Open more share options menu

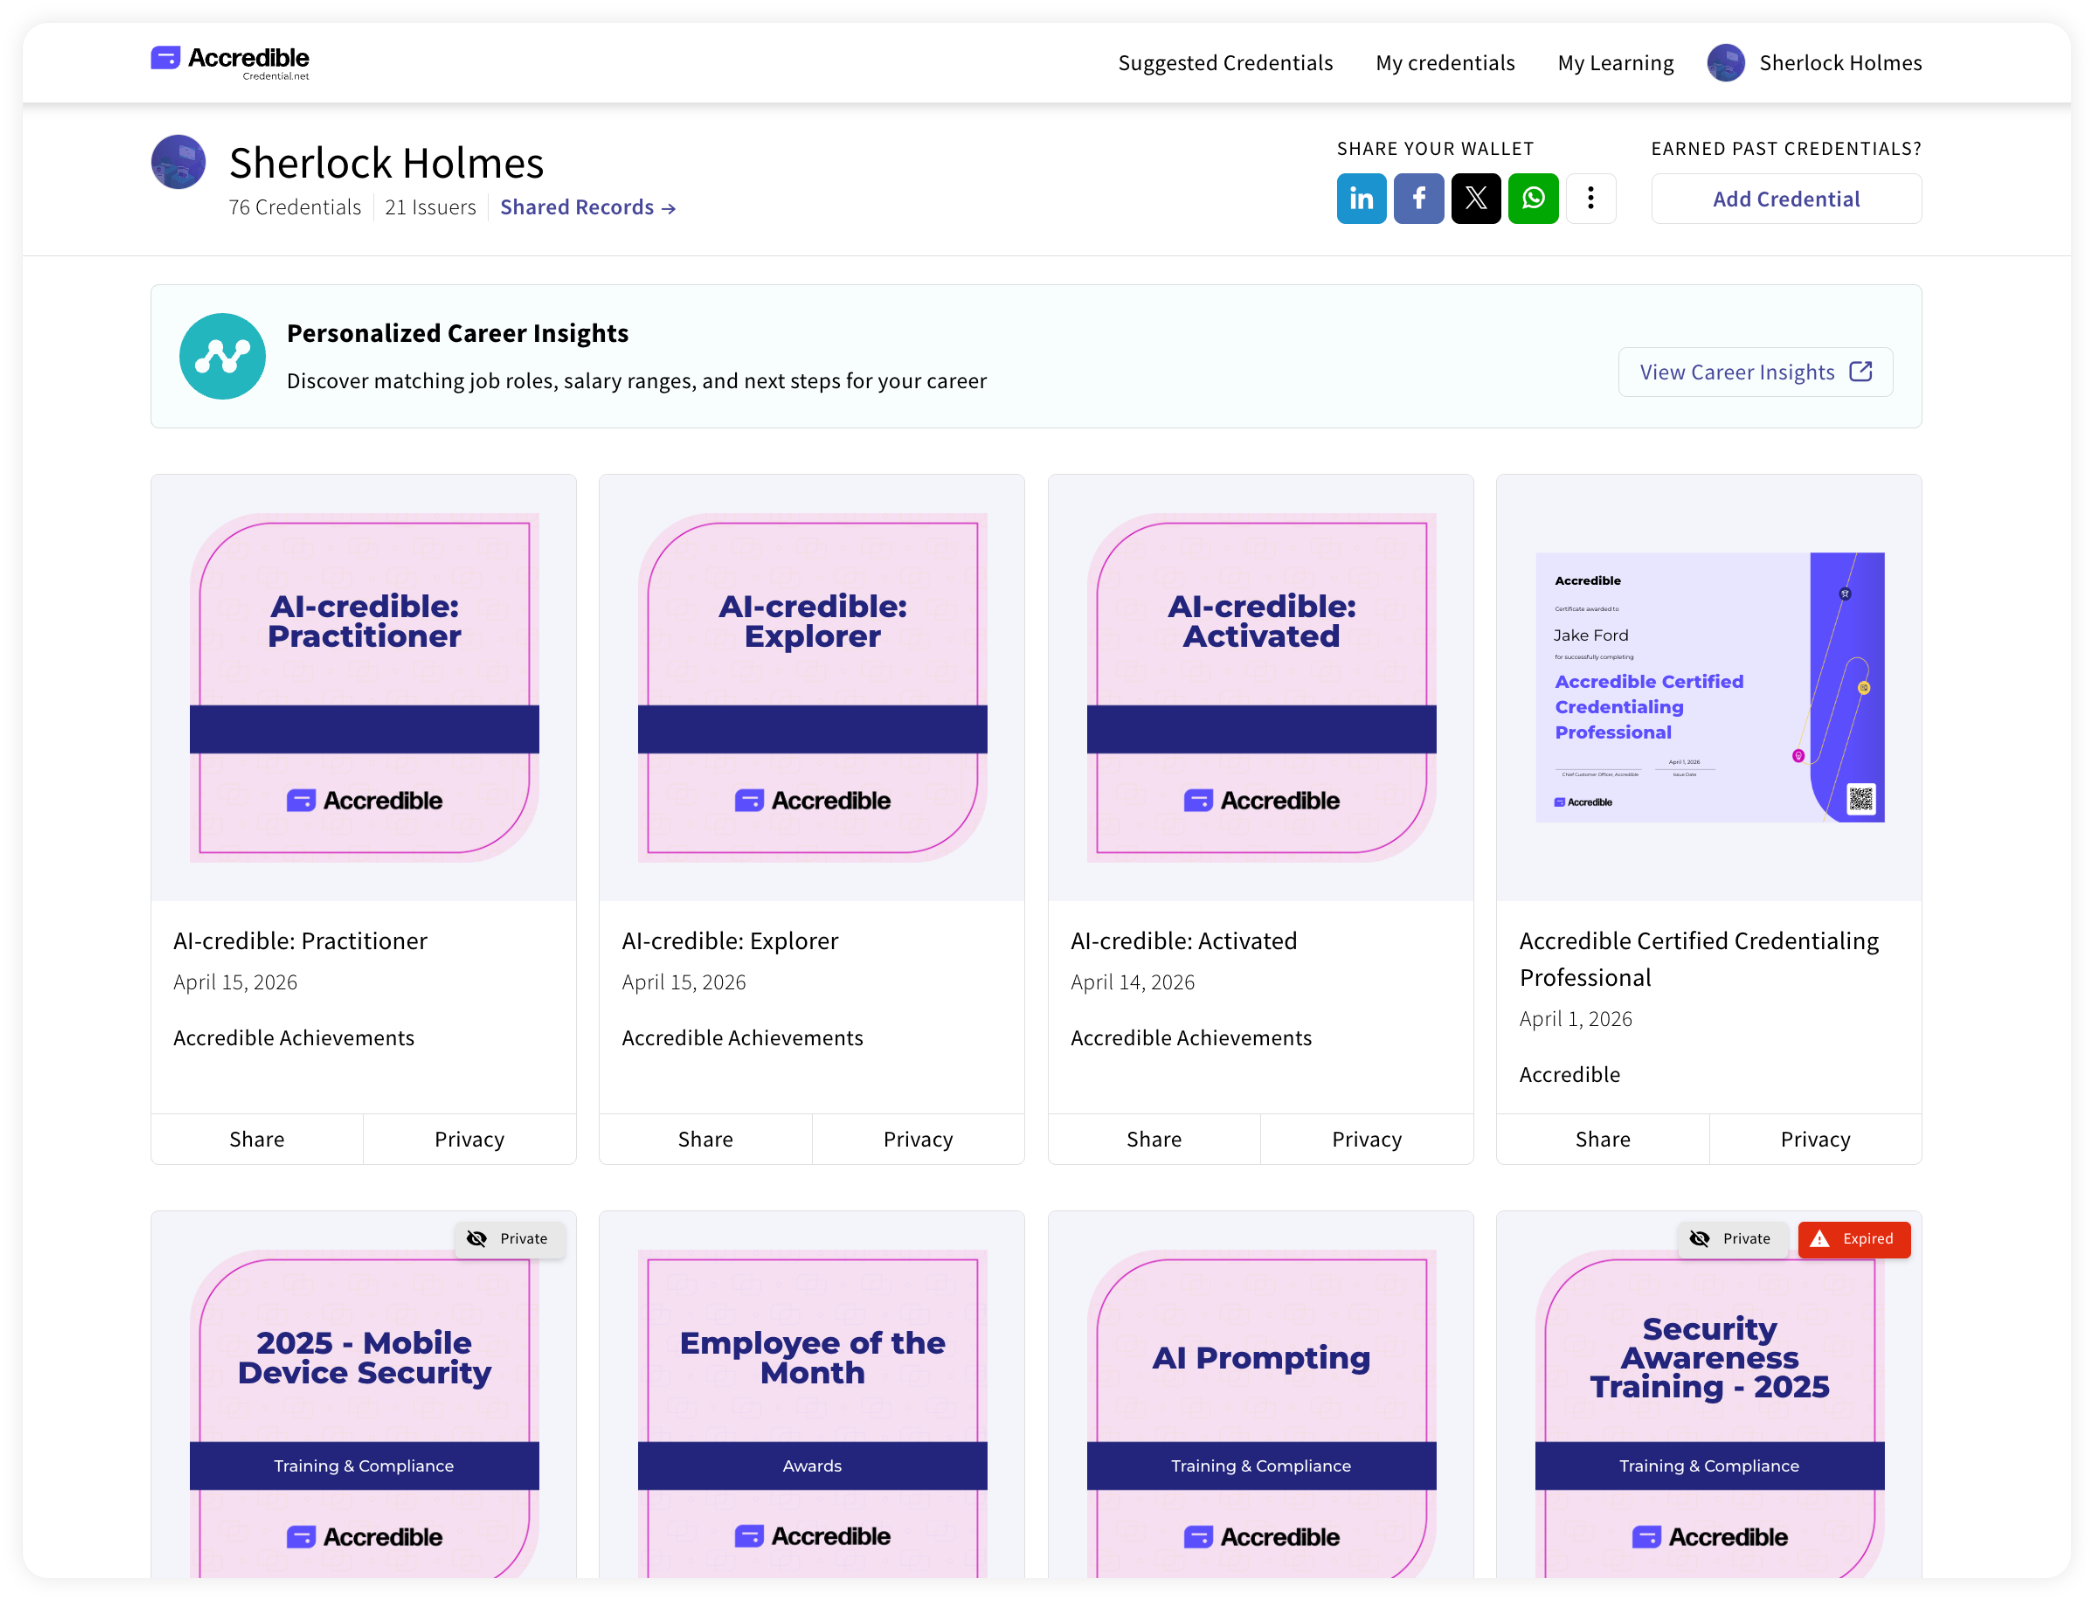1591,198
